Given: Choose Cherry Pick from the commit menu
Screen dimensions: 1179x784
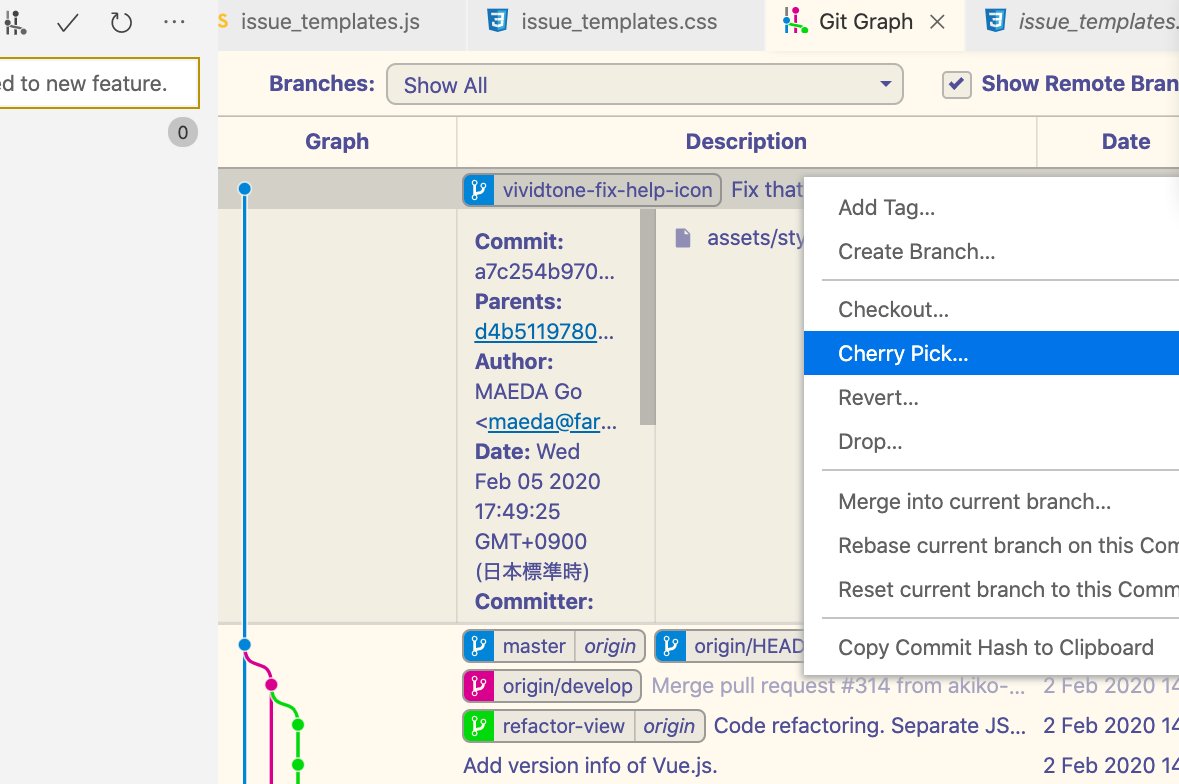Looking at the screenshot, I should (x=903, y=353).
